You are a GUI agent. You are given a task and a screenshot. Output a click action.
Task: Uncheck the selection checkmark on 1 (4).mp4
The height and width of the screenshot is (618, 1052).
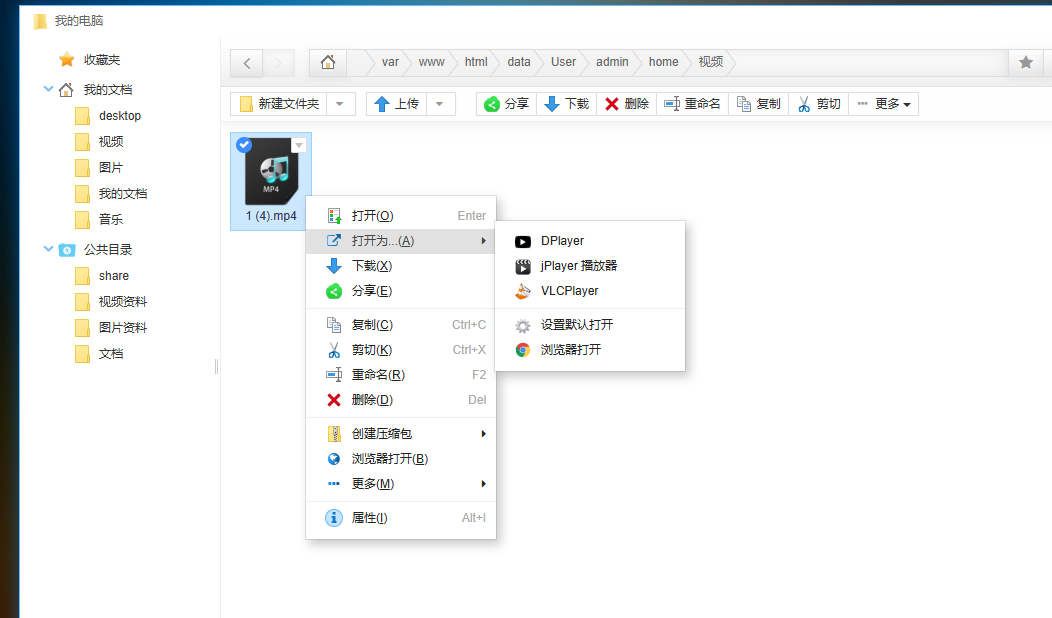point(244,145)
